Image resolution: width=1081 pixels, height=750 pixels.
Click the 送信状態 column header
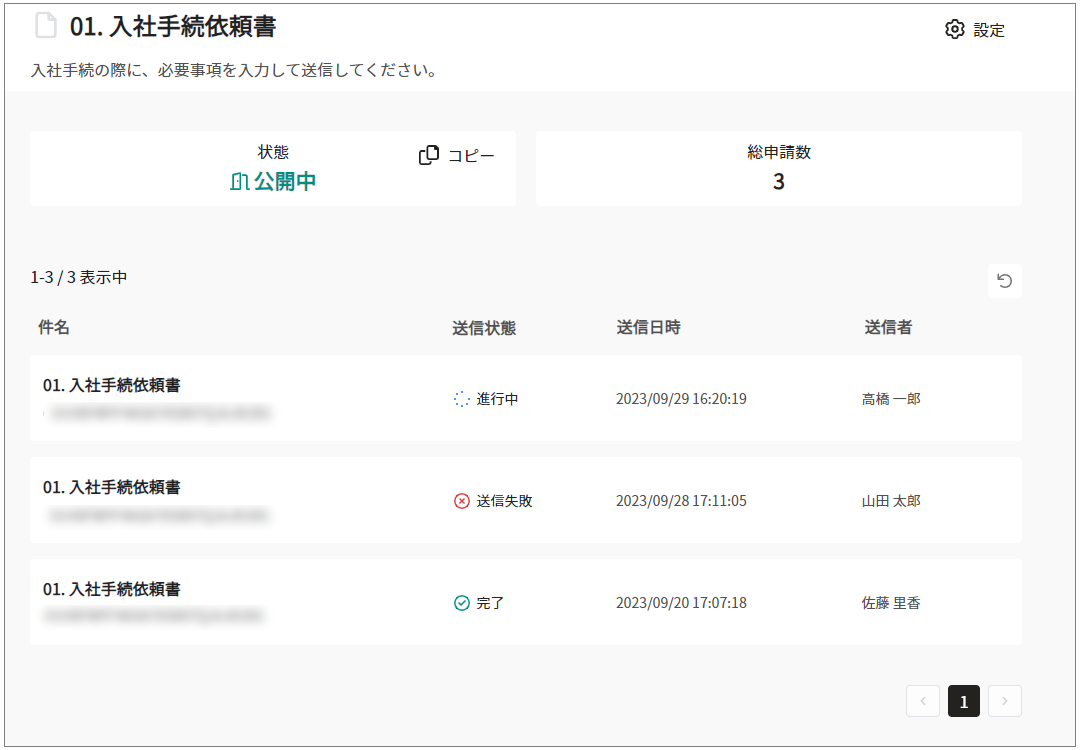tap(484, 328)
